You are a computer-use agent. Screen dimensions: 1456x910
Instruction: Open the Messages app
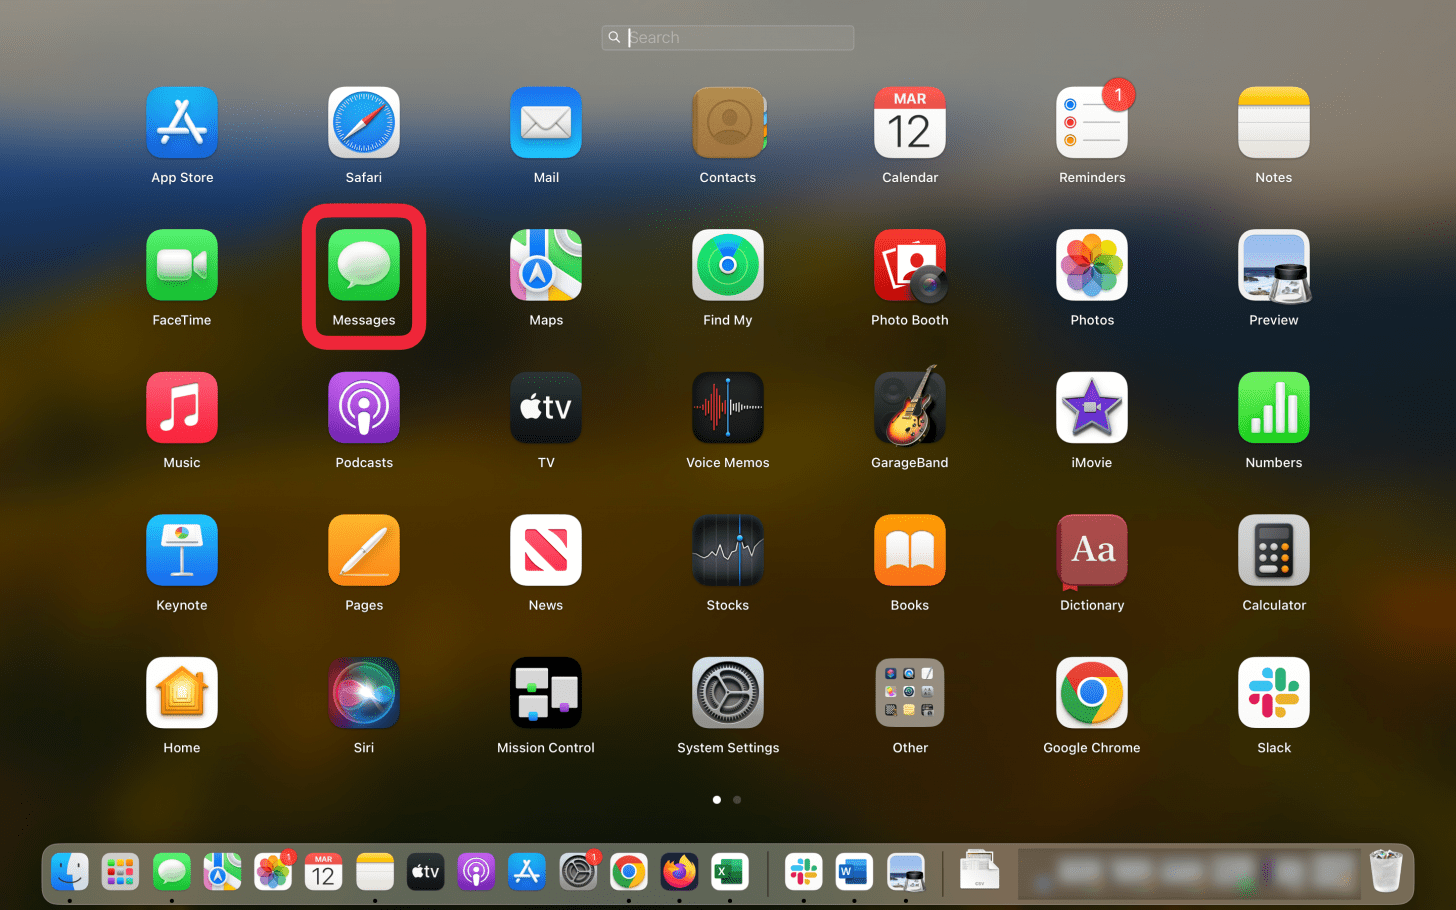[x=363, y=265]
